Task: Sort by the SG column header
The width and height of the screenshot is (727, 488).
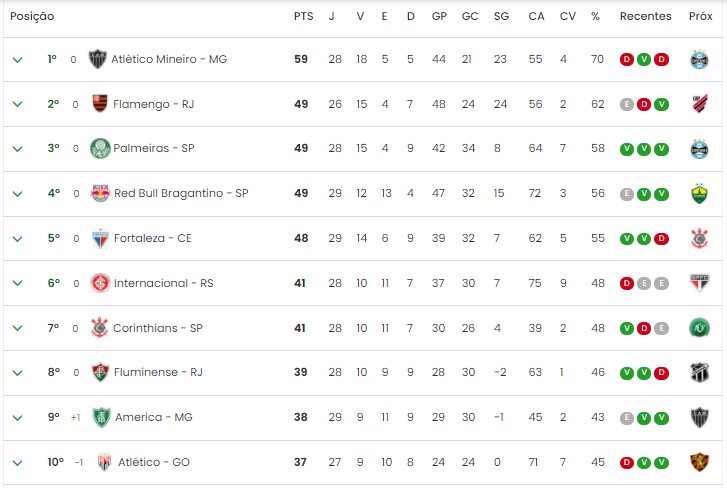Action: 501,16
